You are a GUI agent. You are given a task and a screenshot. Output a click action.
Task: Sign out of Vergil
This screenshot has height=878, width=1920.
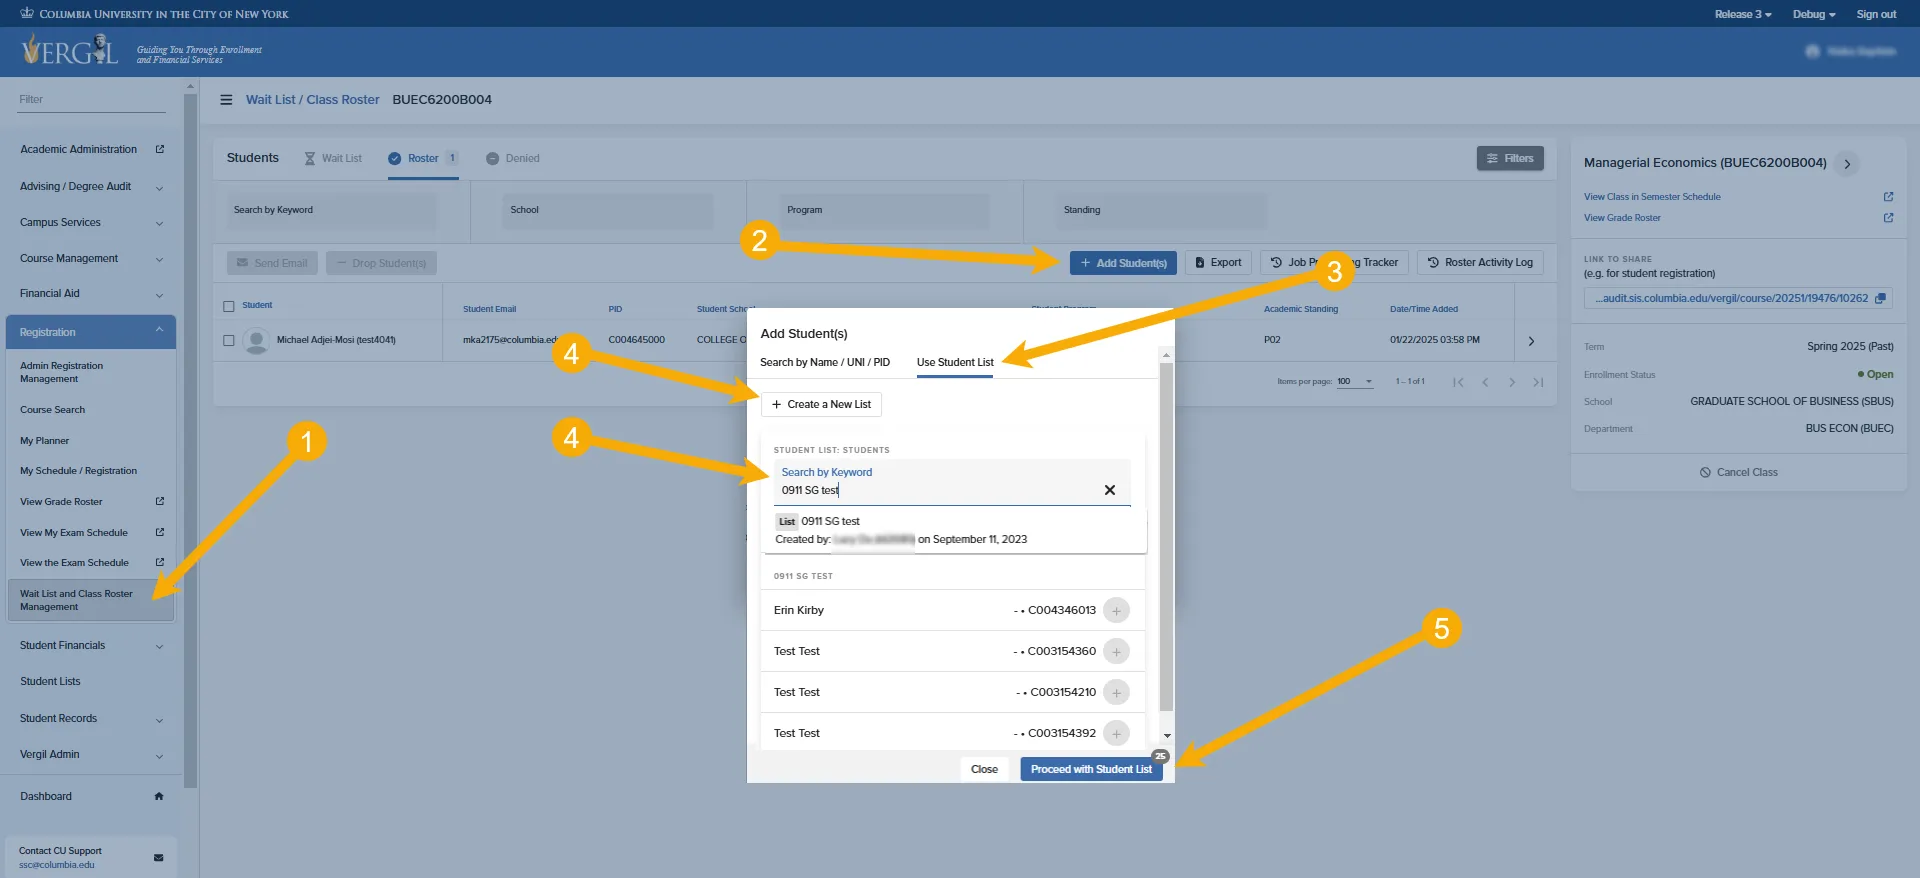1876,14
